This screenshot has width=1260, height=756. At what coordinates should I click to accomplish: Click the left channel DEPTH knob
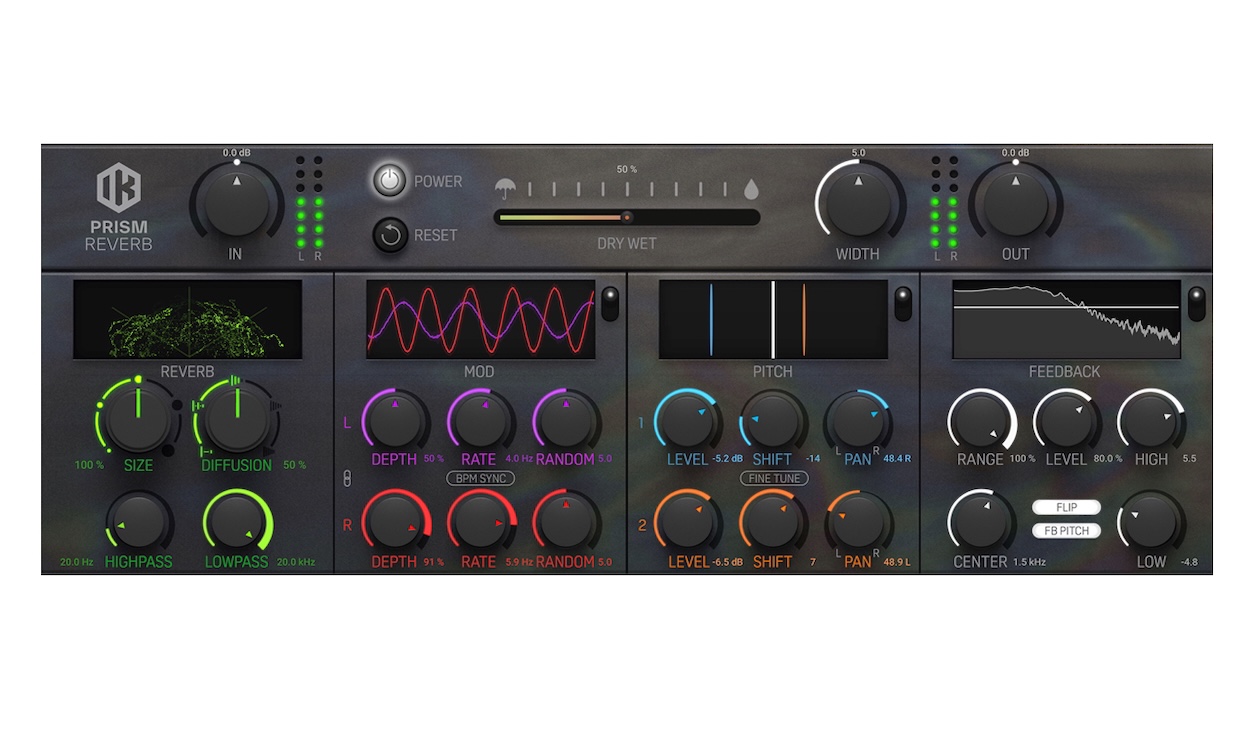pyautogui.click(x=395, y=421)
